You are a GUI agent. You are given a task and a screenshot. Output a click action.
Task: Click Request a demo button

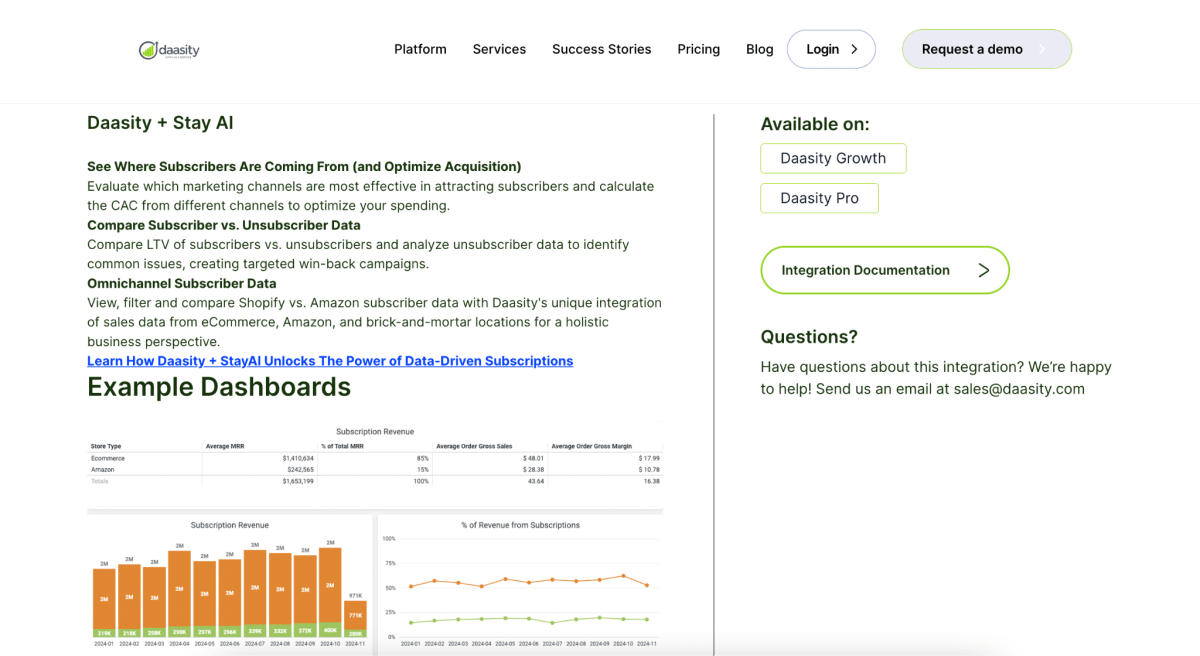click(x=986, y=49)
